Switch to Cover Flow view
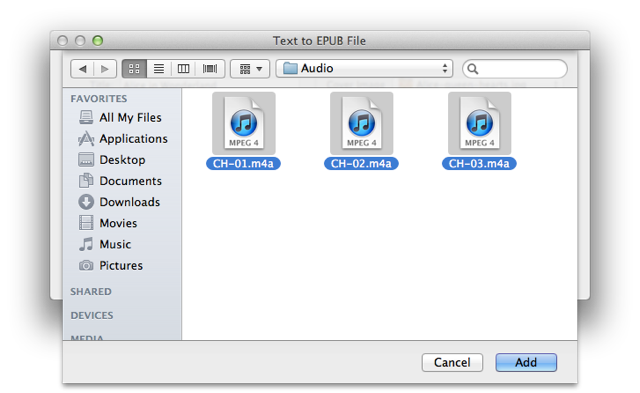 click(210, 69)
